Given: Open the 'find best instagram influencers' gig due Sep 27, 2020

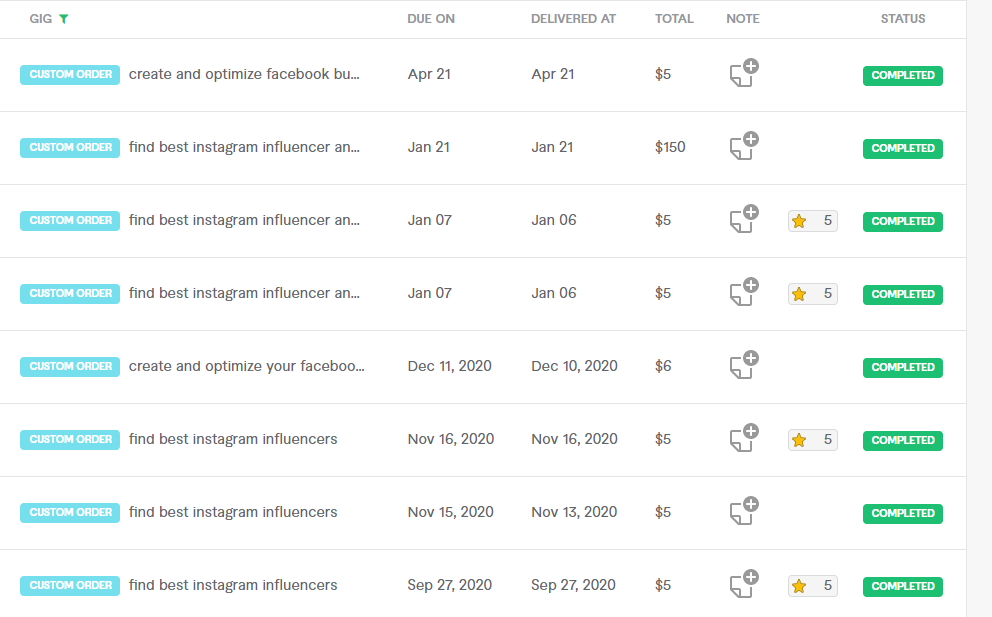Looking at the screenshot, I should [233, 585].
